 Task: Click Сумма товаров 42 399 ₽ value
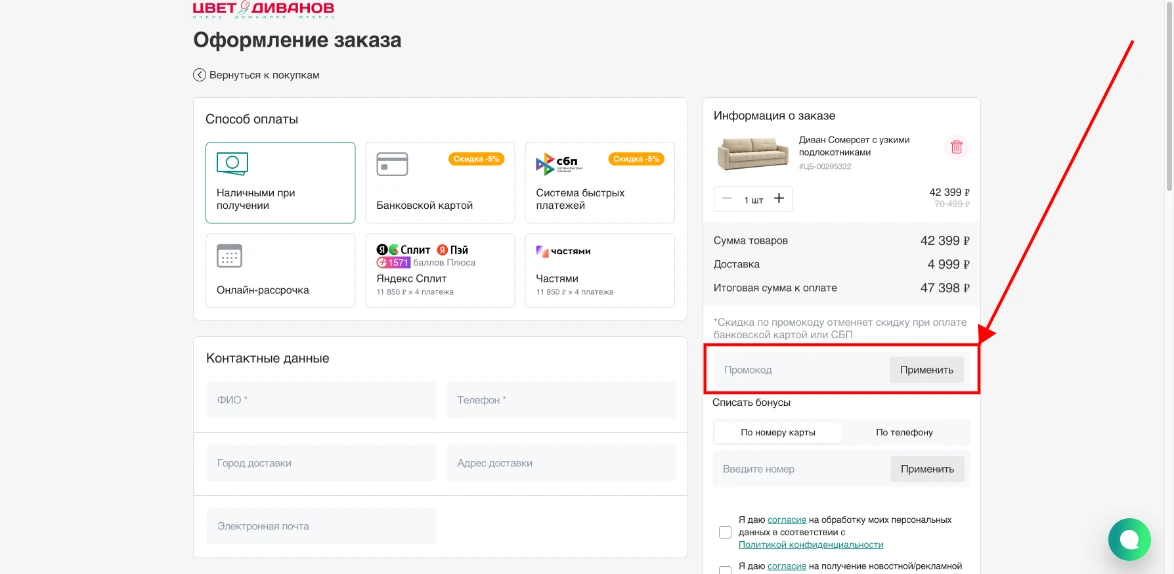pos(946,241)
